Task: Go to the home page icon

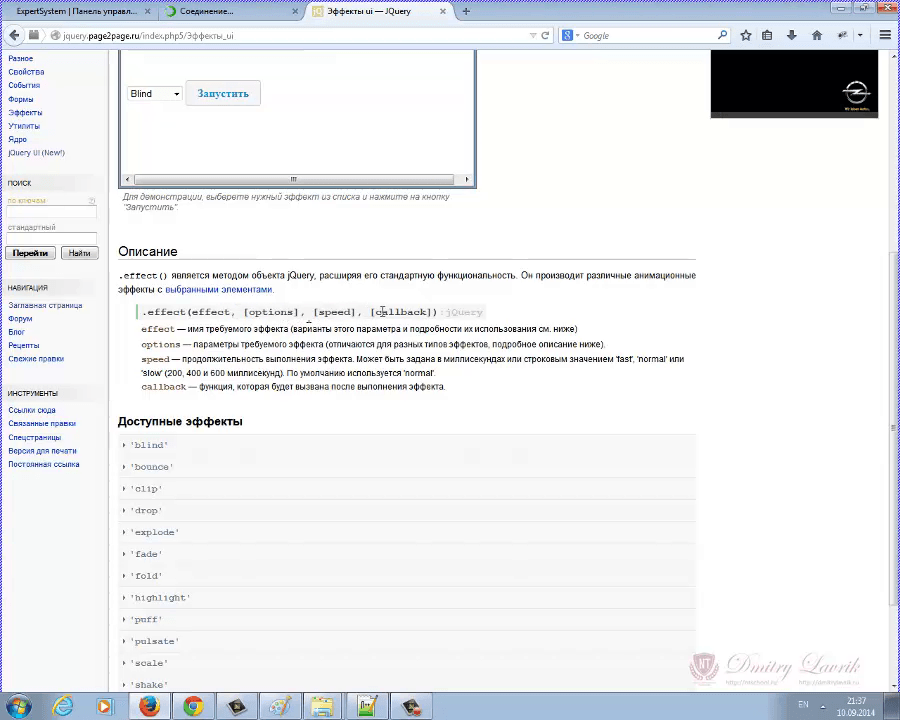Action: [817, 36]
